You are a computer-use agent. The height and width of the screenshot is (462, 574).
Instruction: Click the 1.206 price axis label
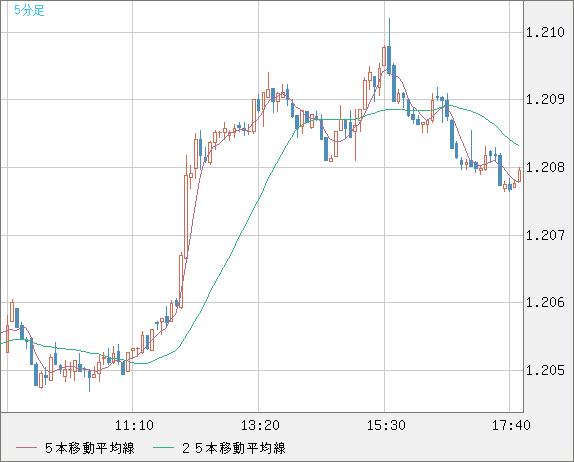click(545, 302)
